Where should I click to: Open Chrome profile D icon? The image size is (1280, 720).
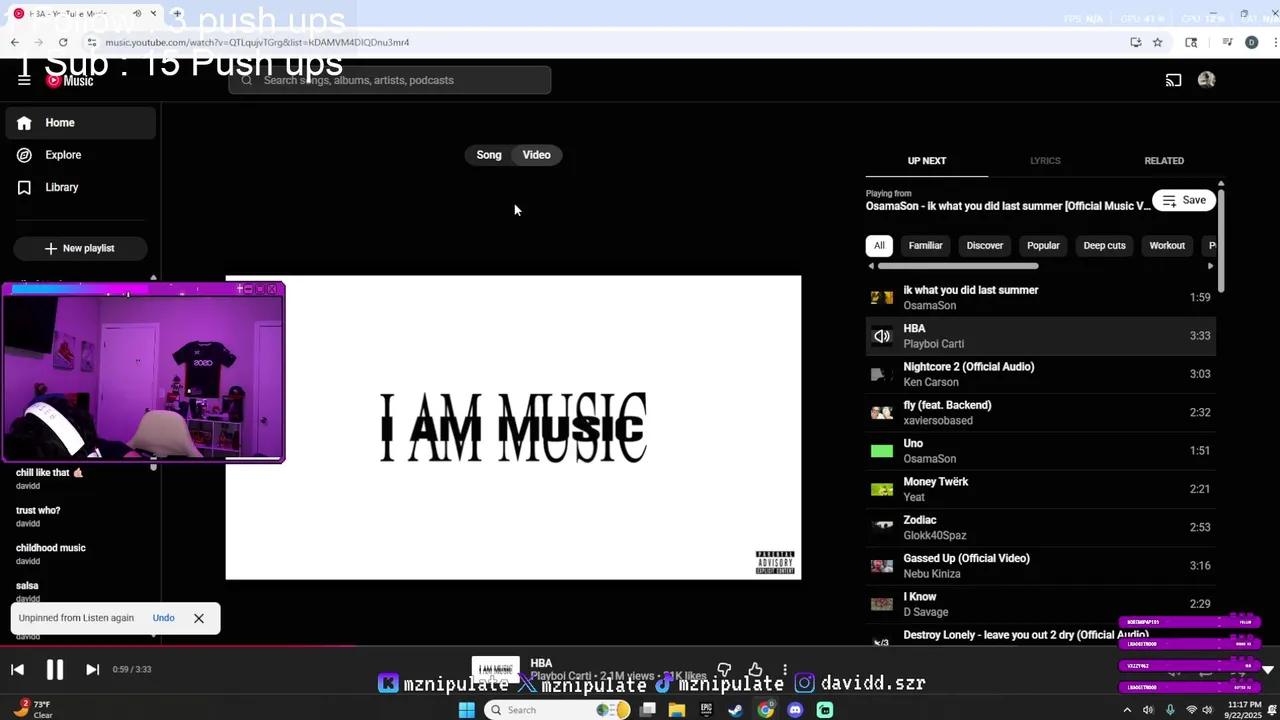tap(1251, 42)
